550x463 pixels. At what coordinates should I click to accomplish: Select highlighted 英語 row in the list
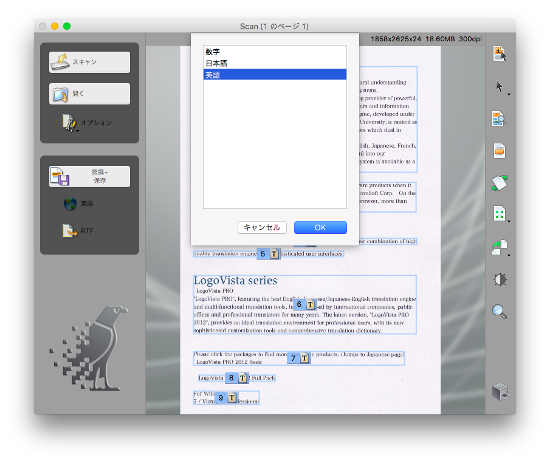coord(275,75)
